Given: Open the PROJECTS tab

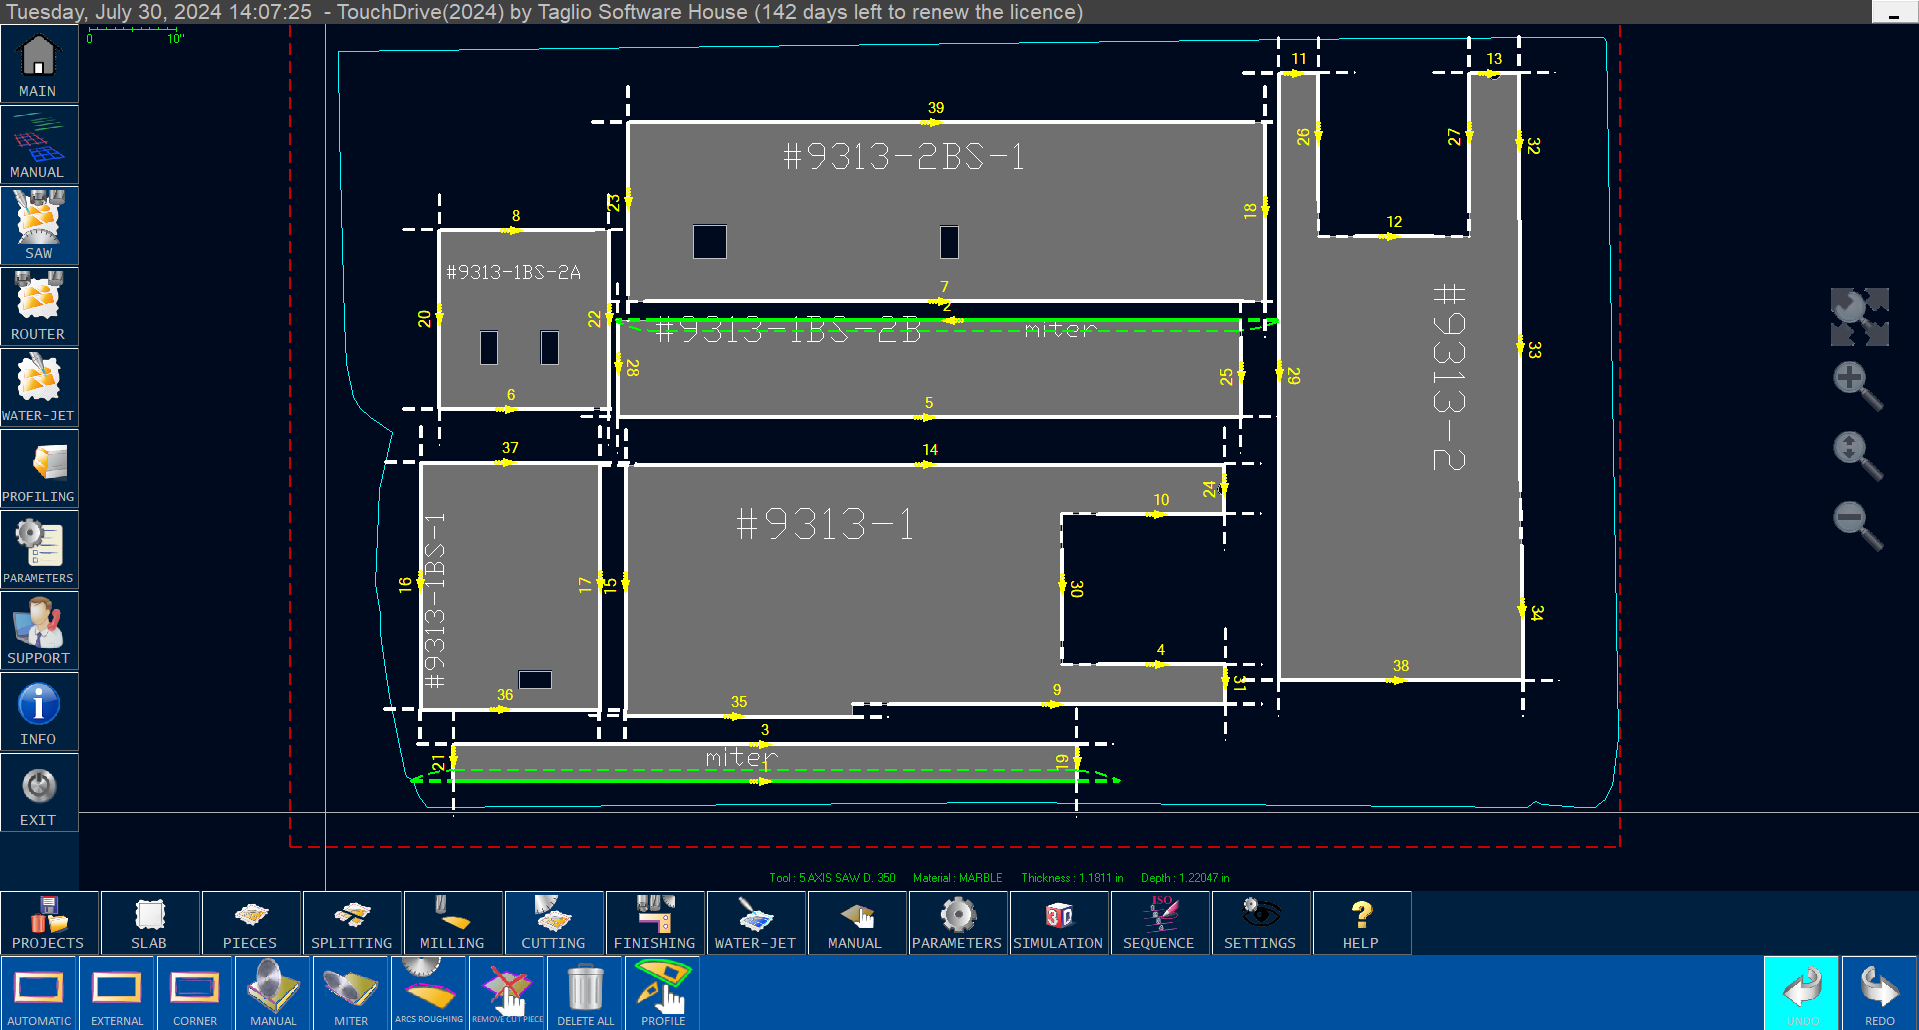Looking at the screenshot, I should tap(49, 923).
